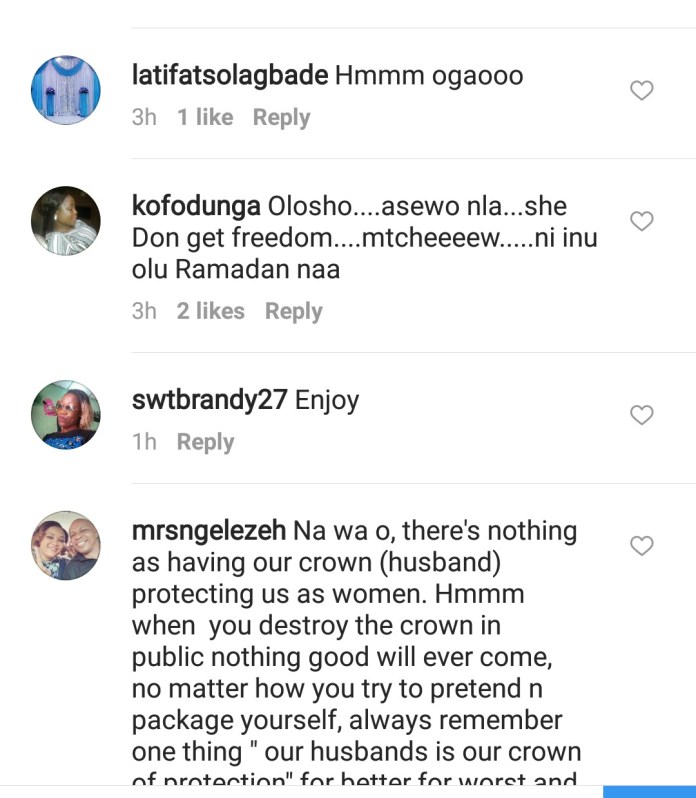
Task: Open the latifatsolagbade username link
Action: [230, 76]
